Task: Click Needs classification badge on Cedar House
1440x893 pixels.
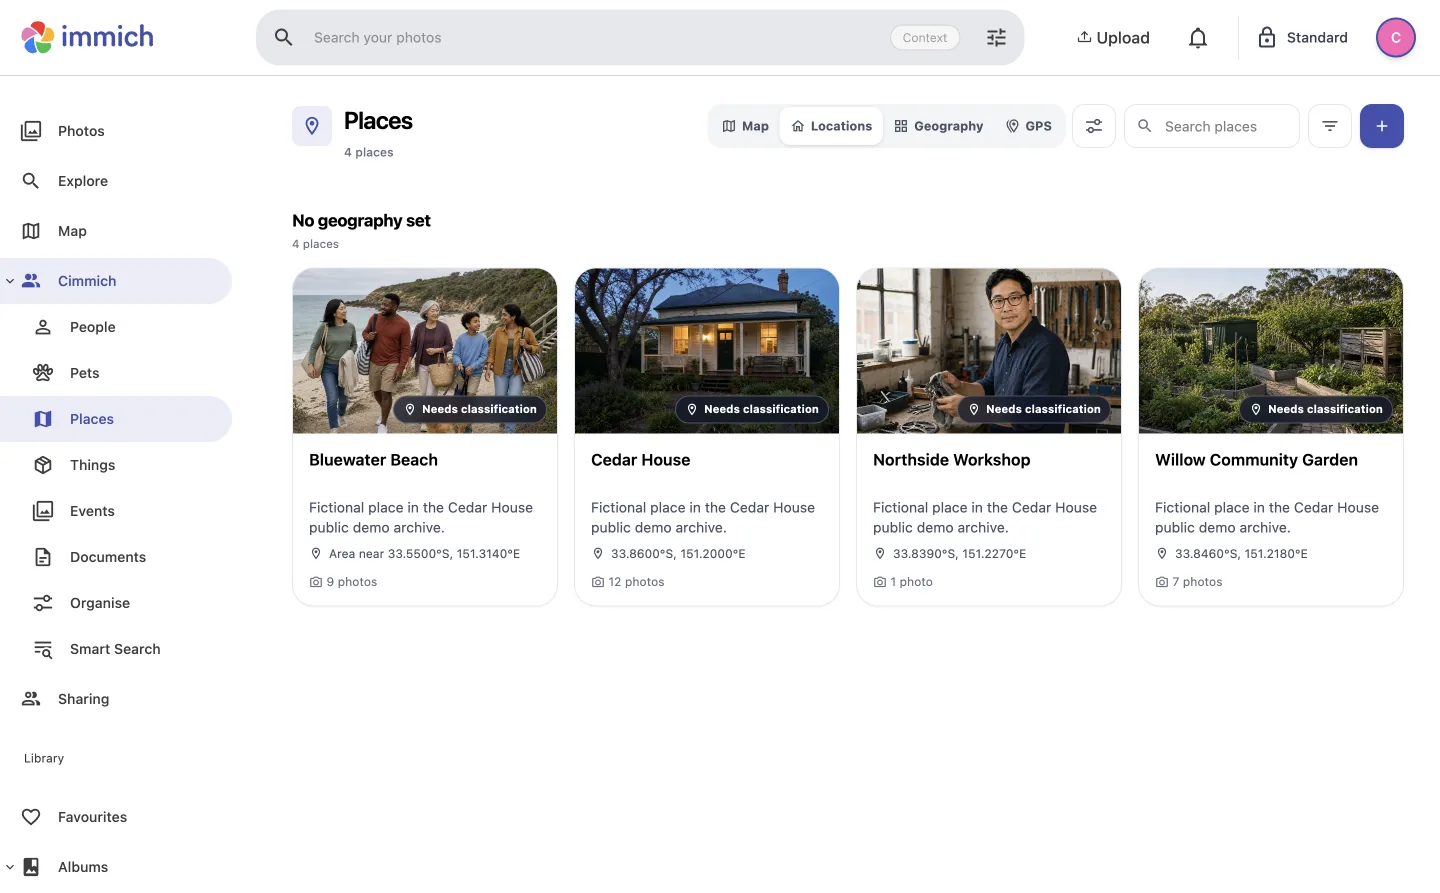Action: pos(752,409)
